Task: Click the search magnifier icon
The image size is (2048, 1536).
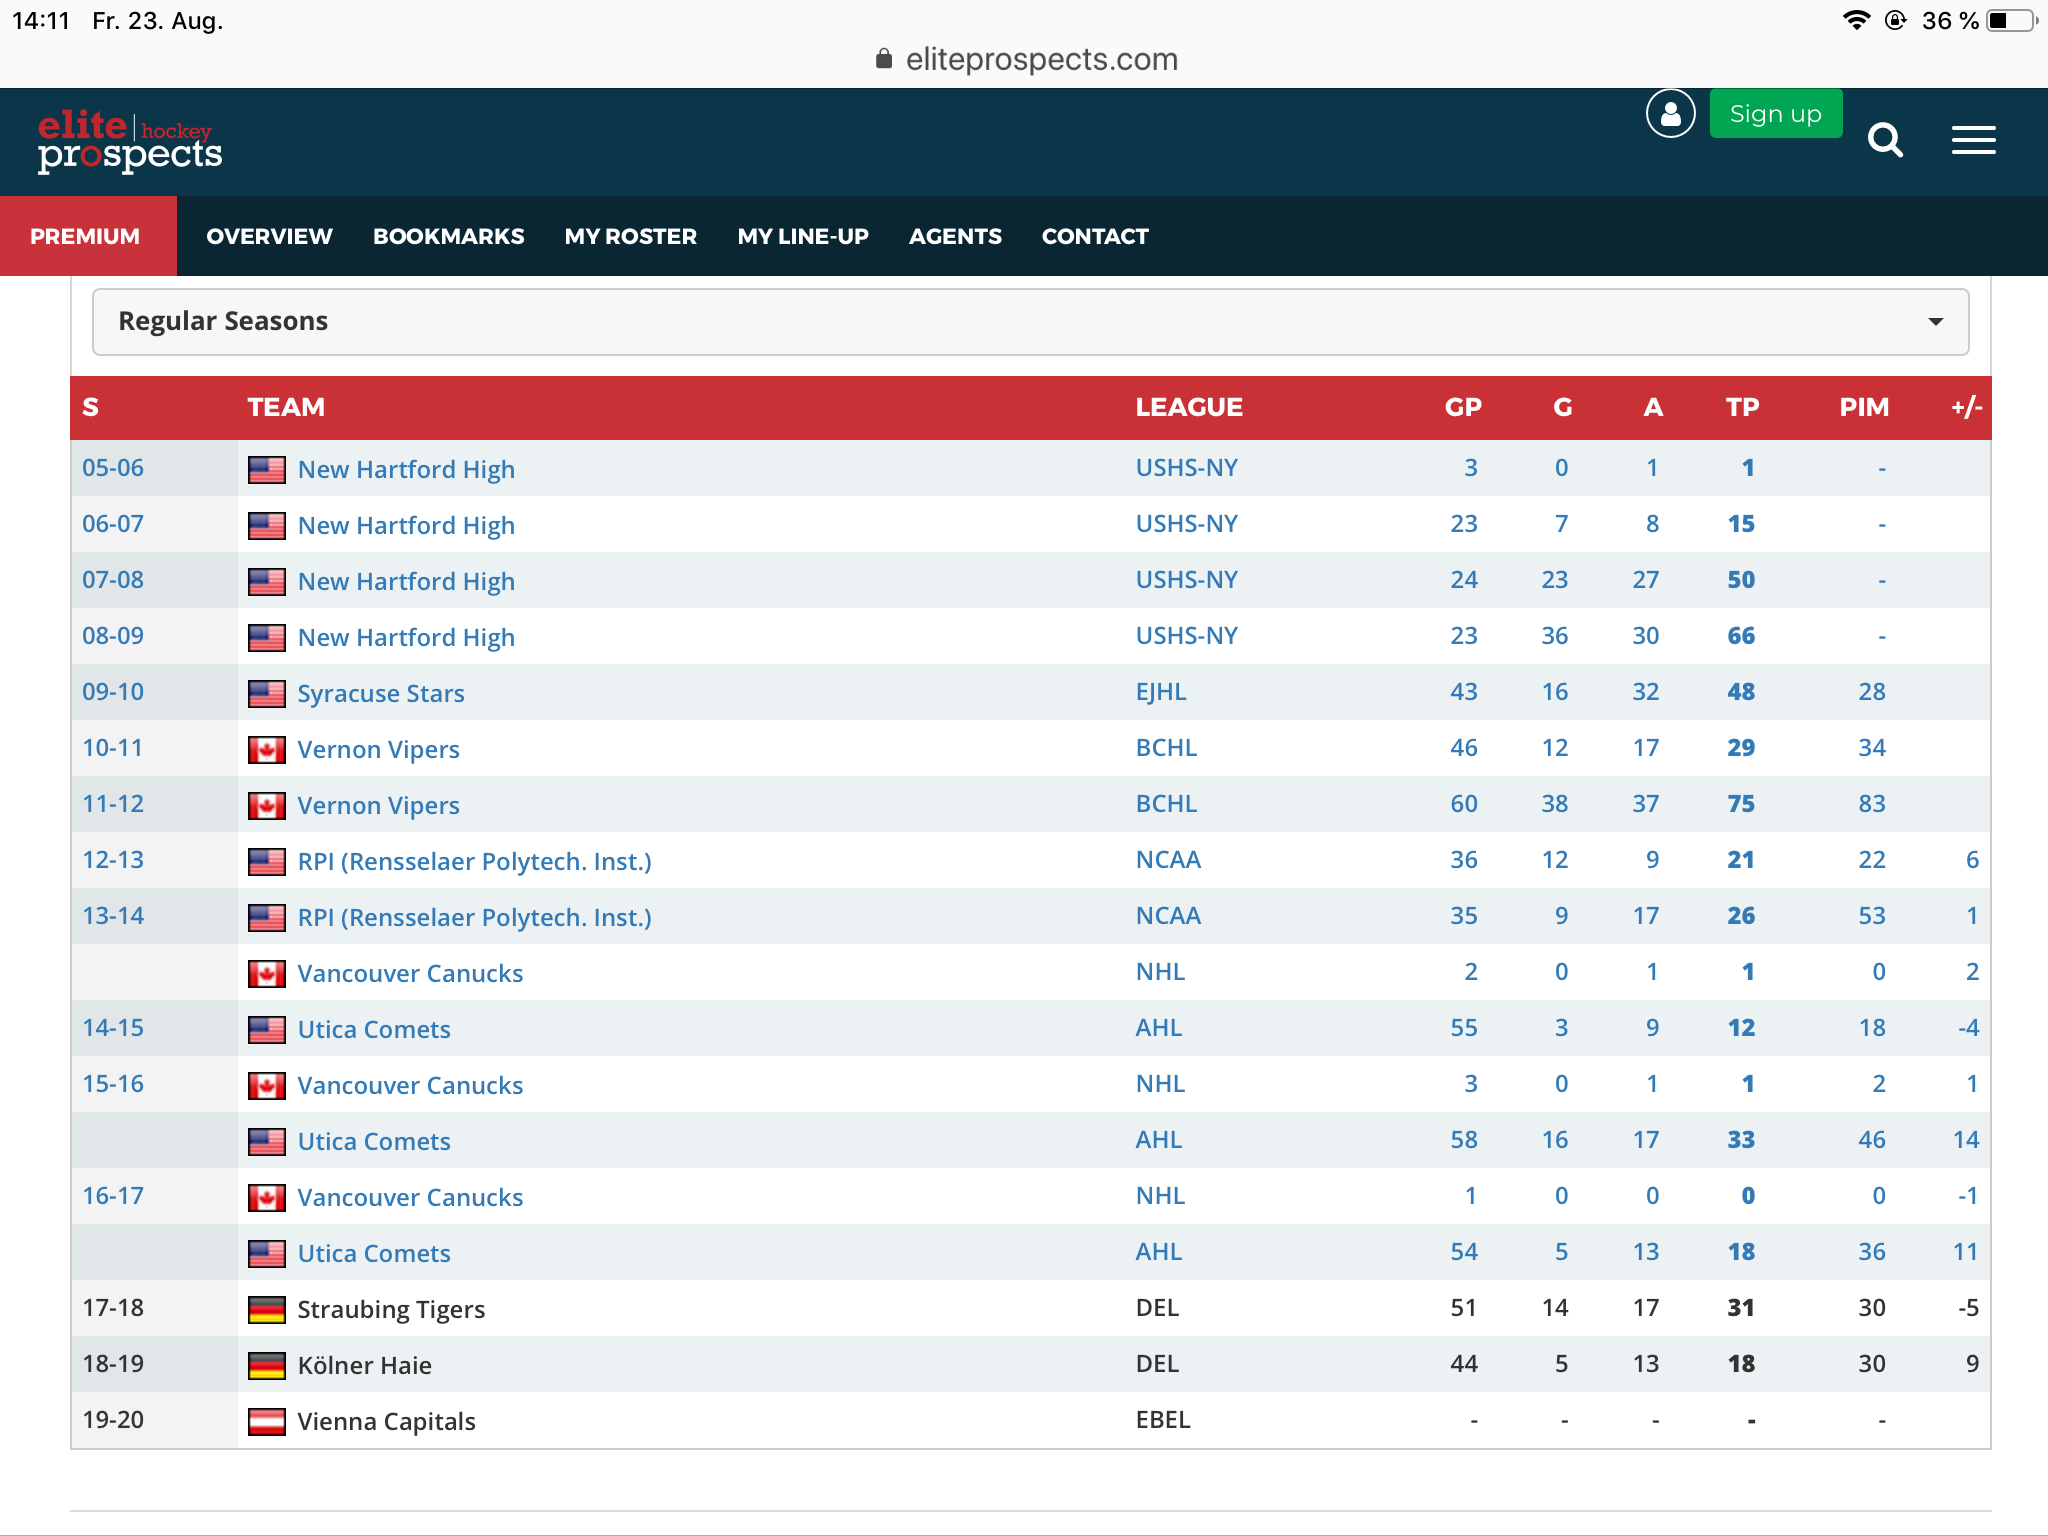Action: pos(1885,140)
